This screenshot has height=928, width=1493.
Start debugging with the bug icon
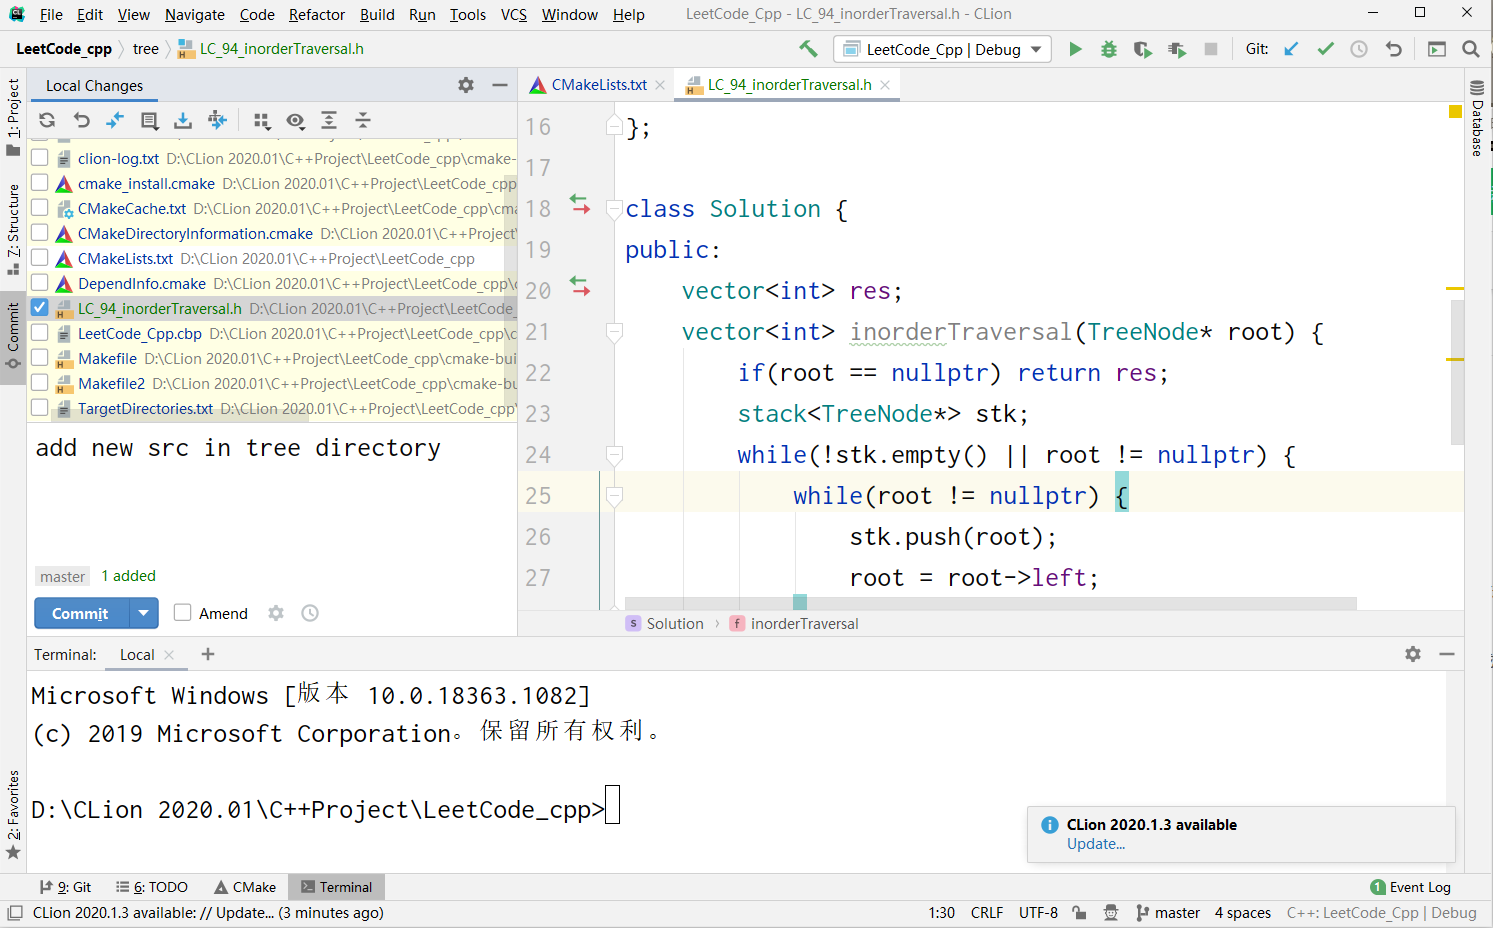[1108, 49]
